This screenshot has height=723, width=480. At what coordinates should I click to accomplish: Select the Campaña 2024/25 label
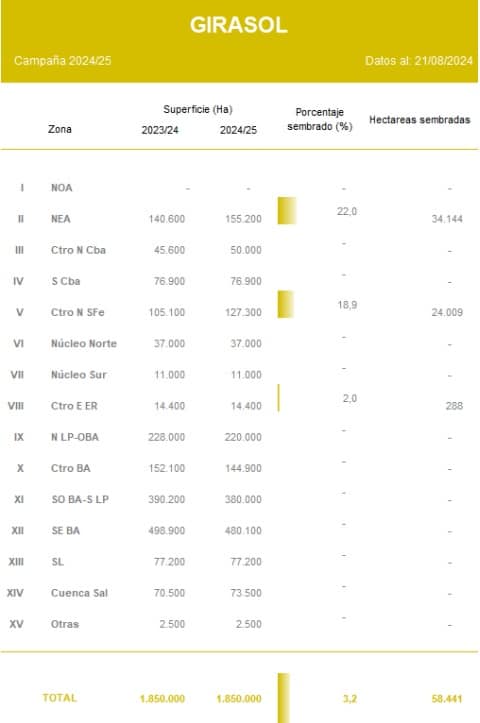tap(63, 60)
